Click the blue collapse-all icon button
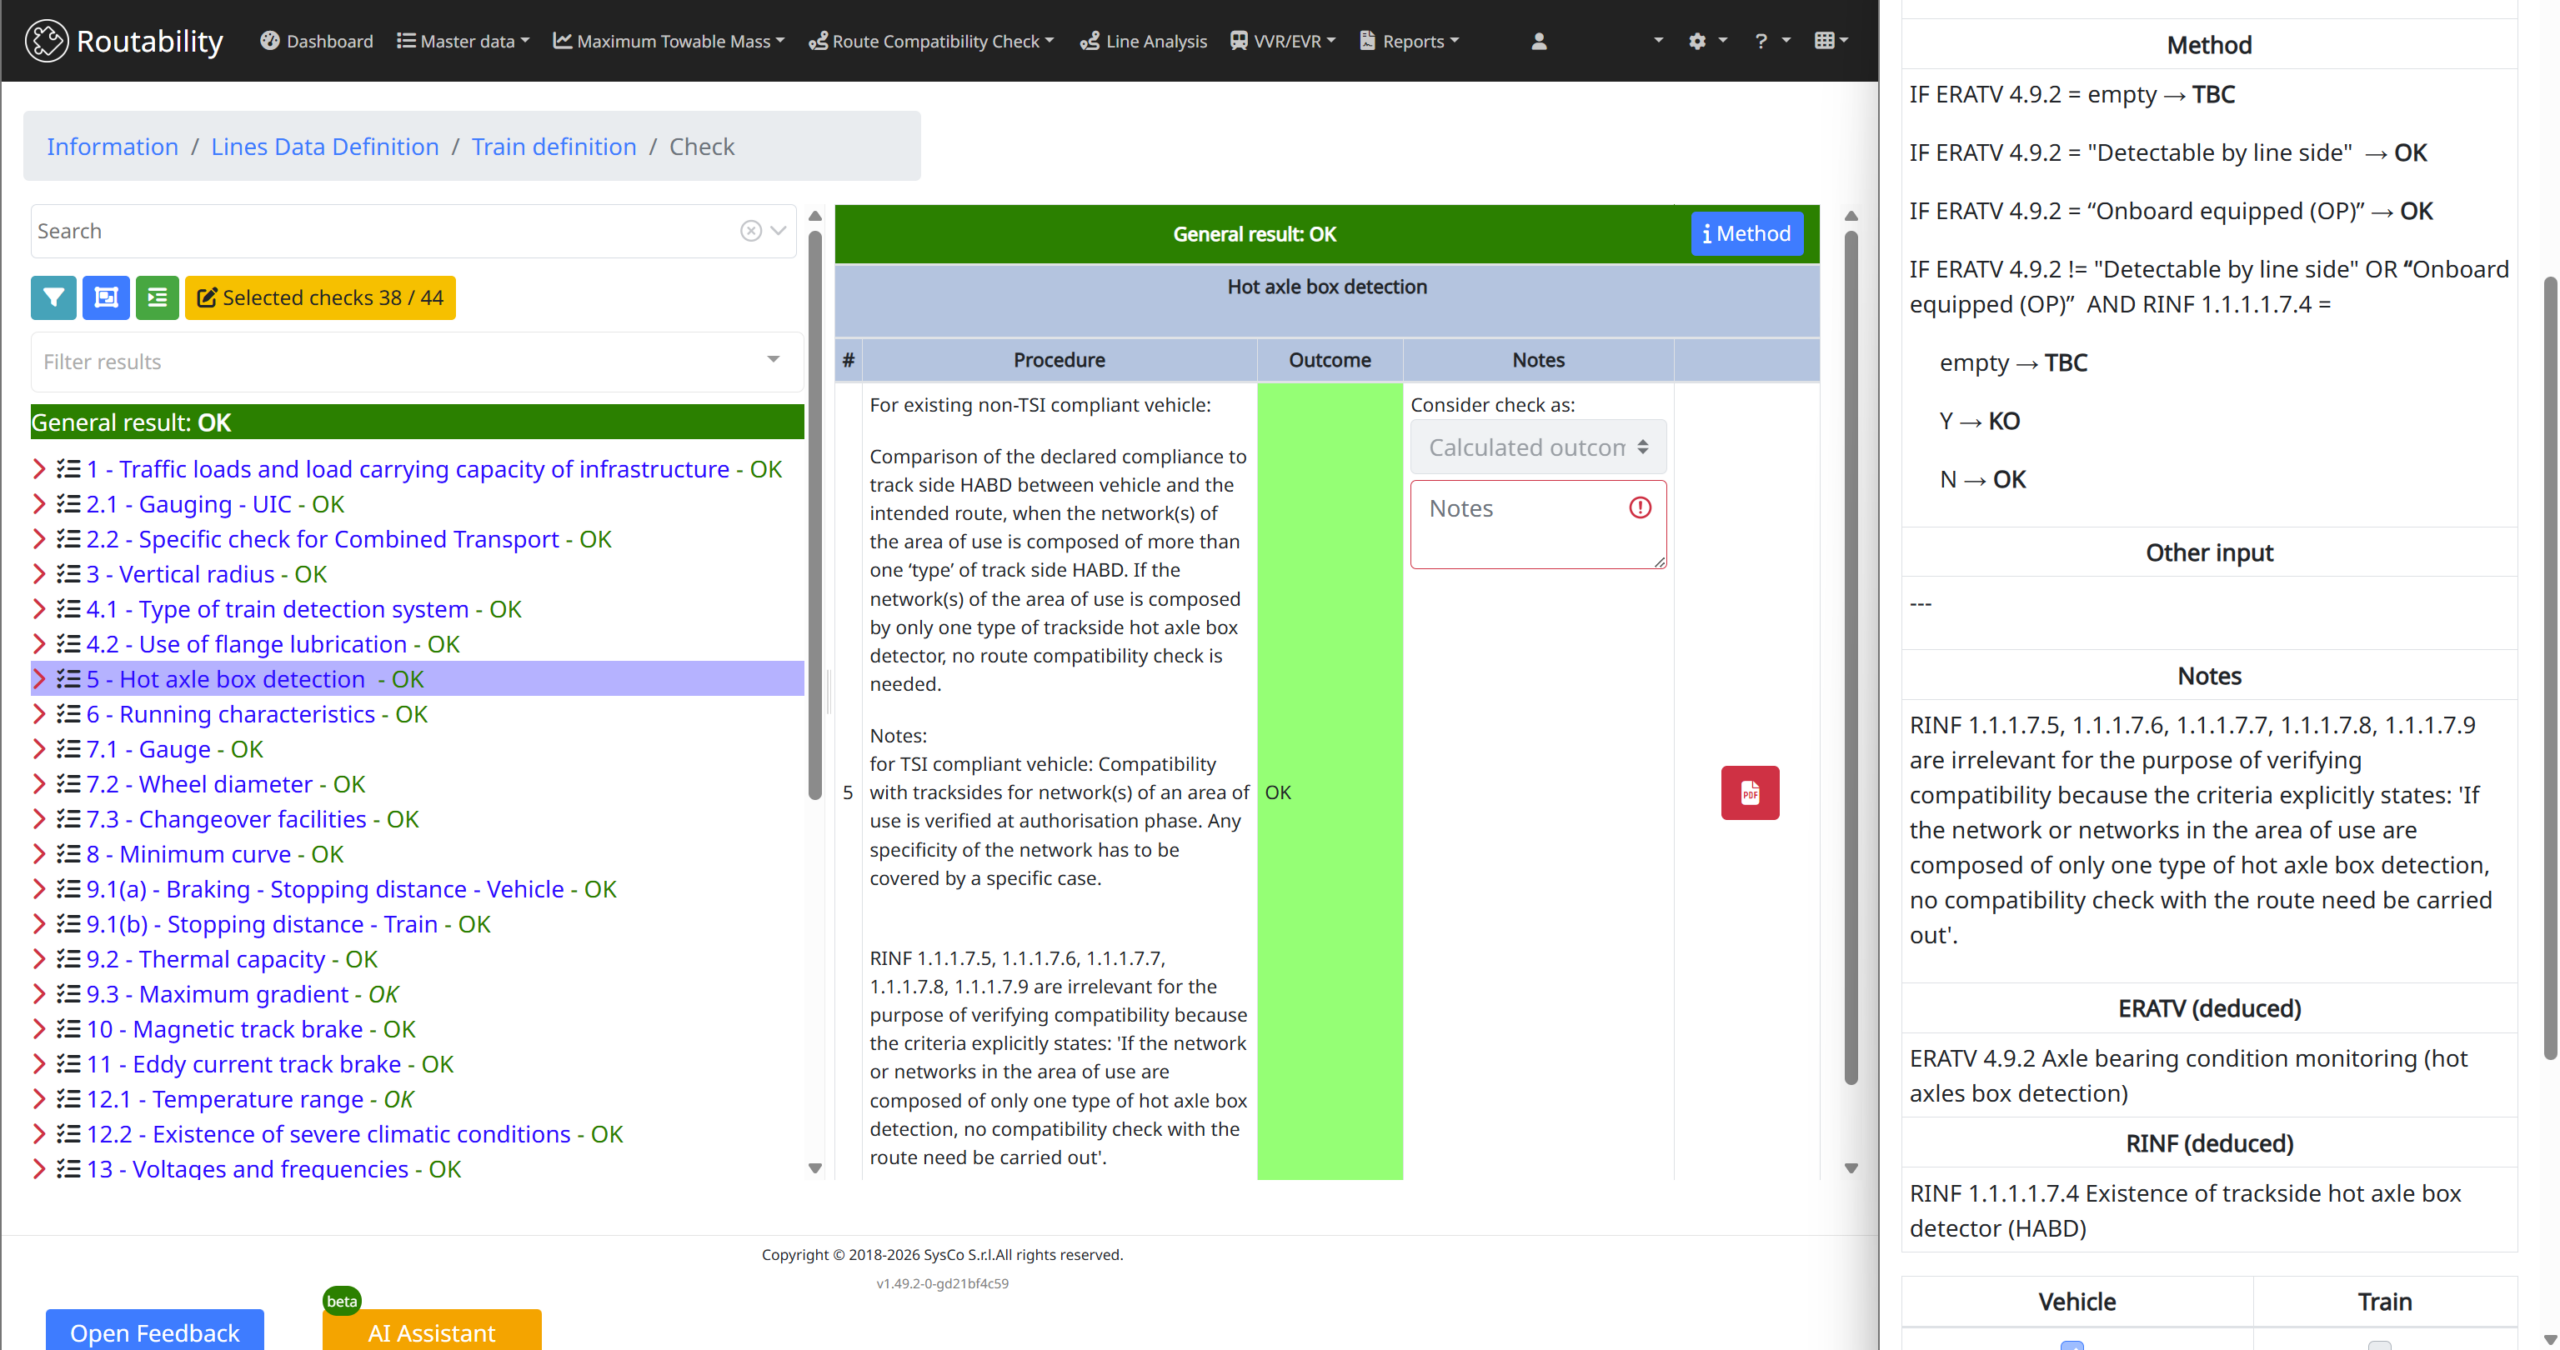2560x1350 pixels. pyautogui.click(x=106, y=298)
